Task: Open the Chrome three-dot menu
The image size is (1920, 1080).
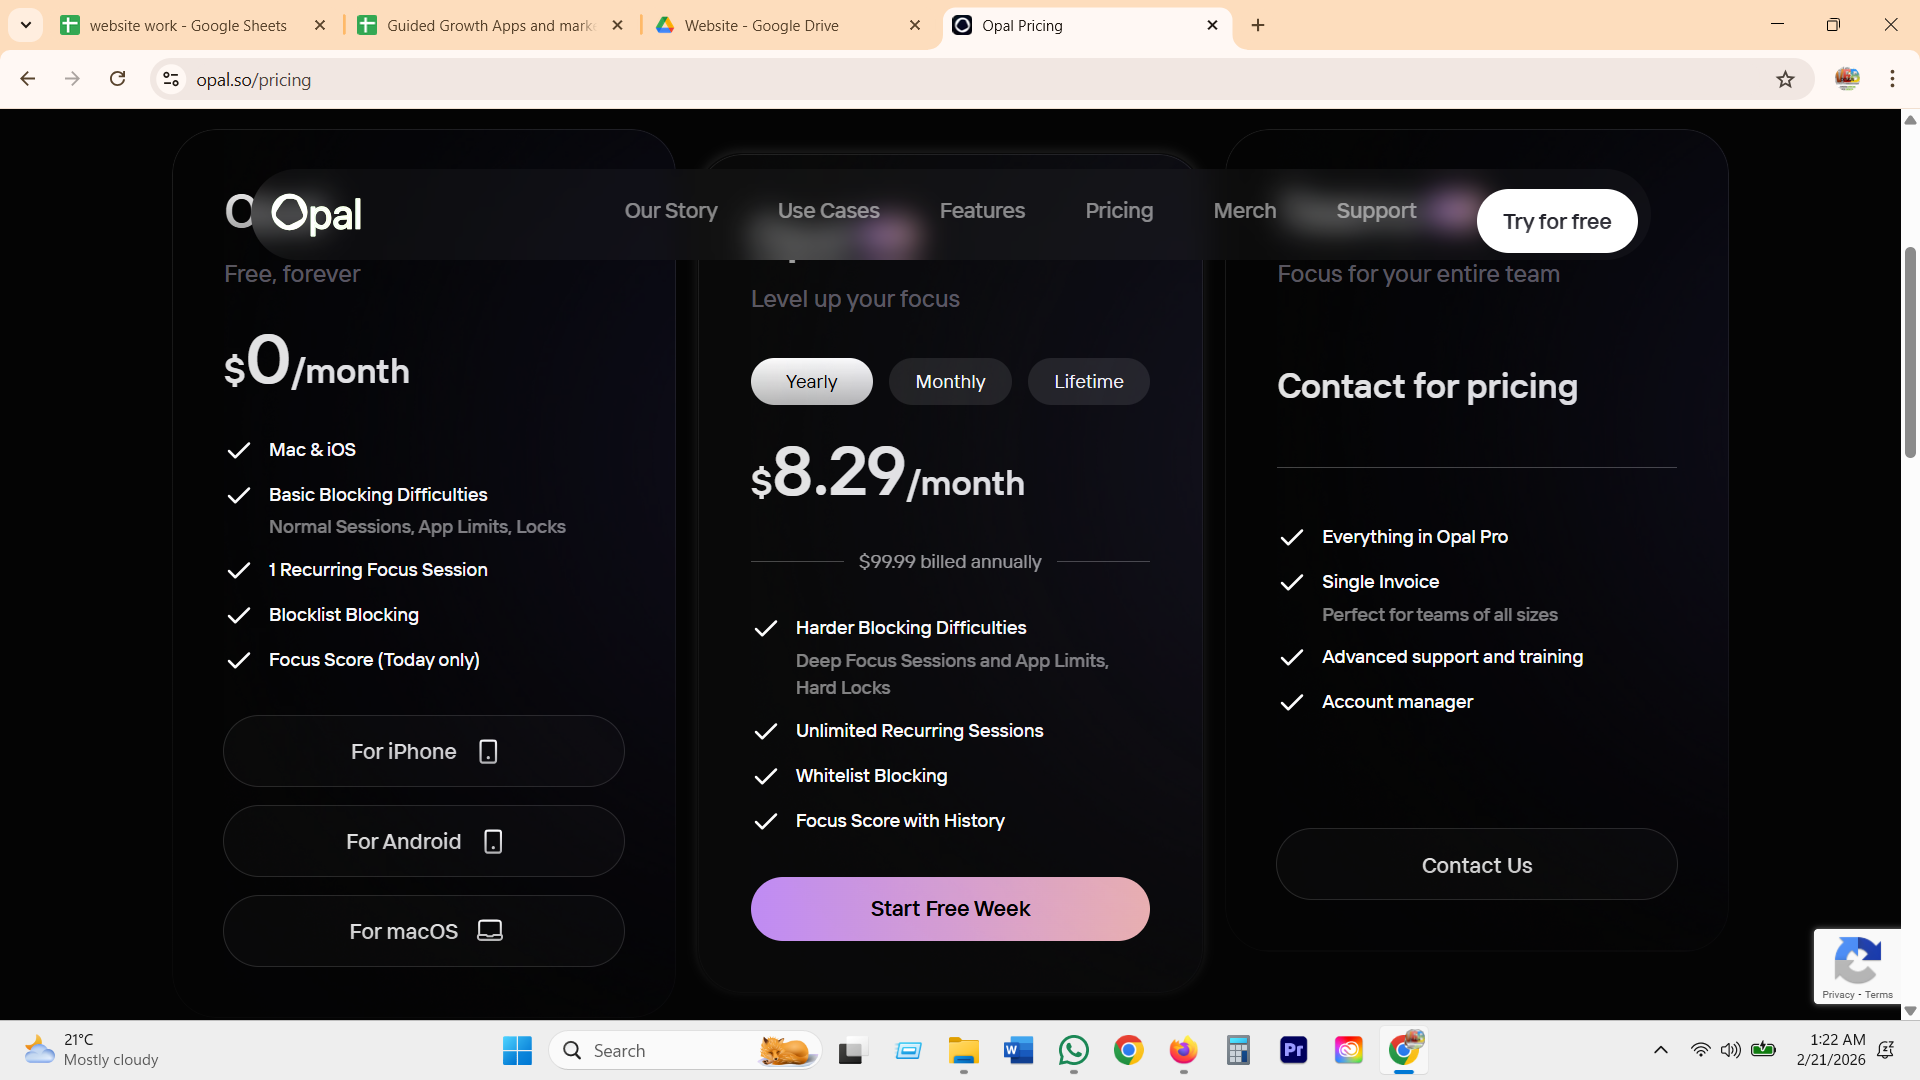Action: tap(1892, 79)
